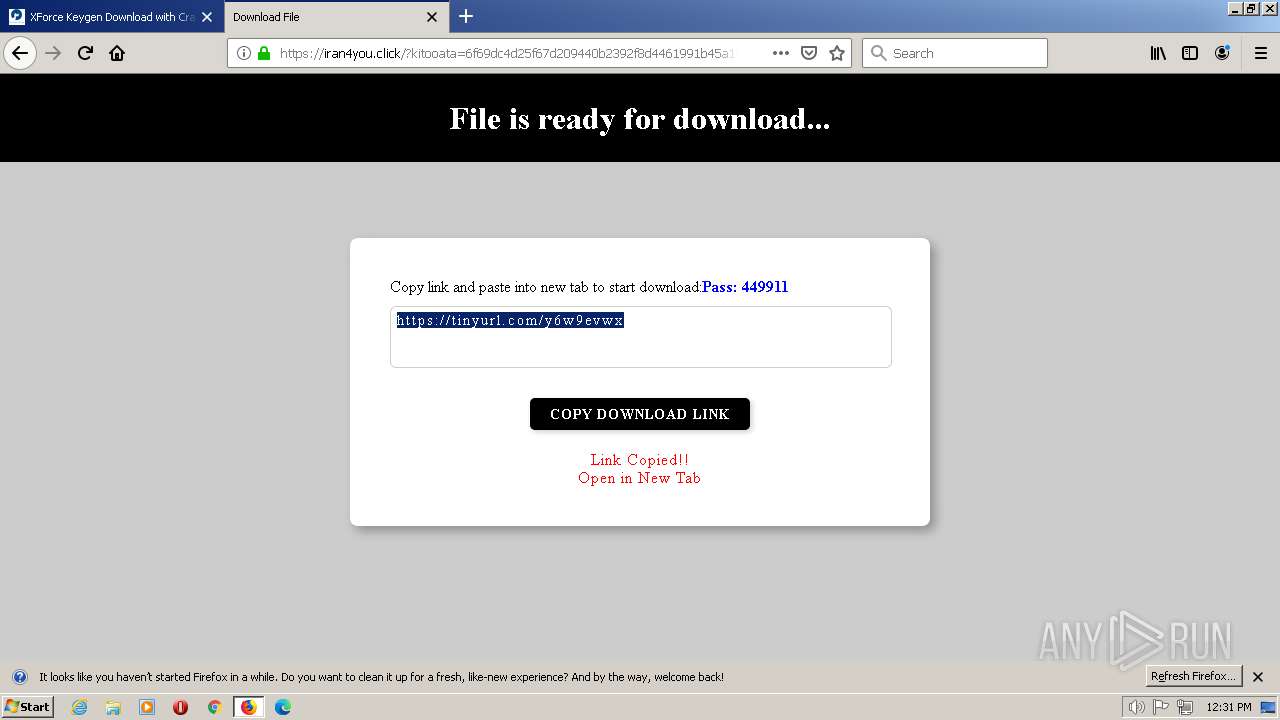
Task: Launch Internet Explorer from taskbar
Action: coord(79,707)
